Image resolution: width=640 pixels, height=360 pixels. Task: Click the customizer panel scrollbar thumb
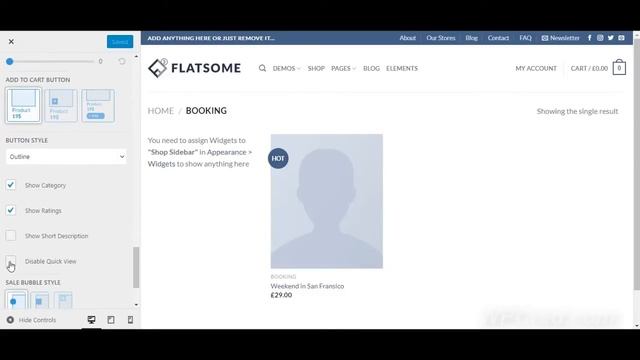point(136,267)
